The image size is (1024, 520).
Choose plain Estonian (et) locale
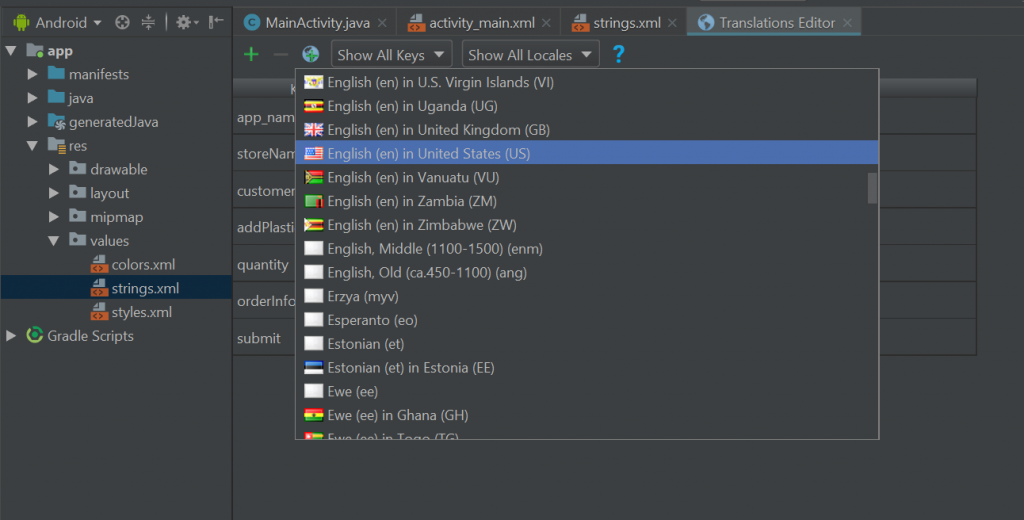pyautogui.click(x=587, y=344)
